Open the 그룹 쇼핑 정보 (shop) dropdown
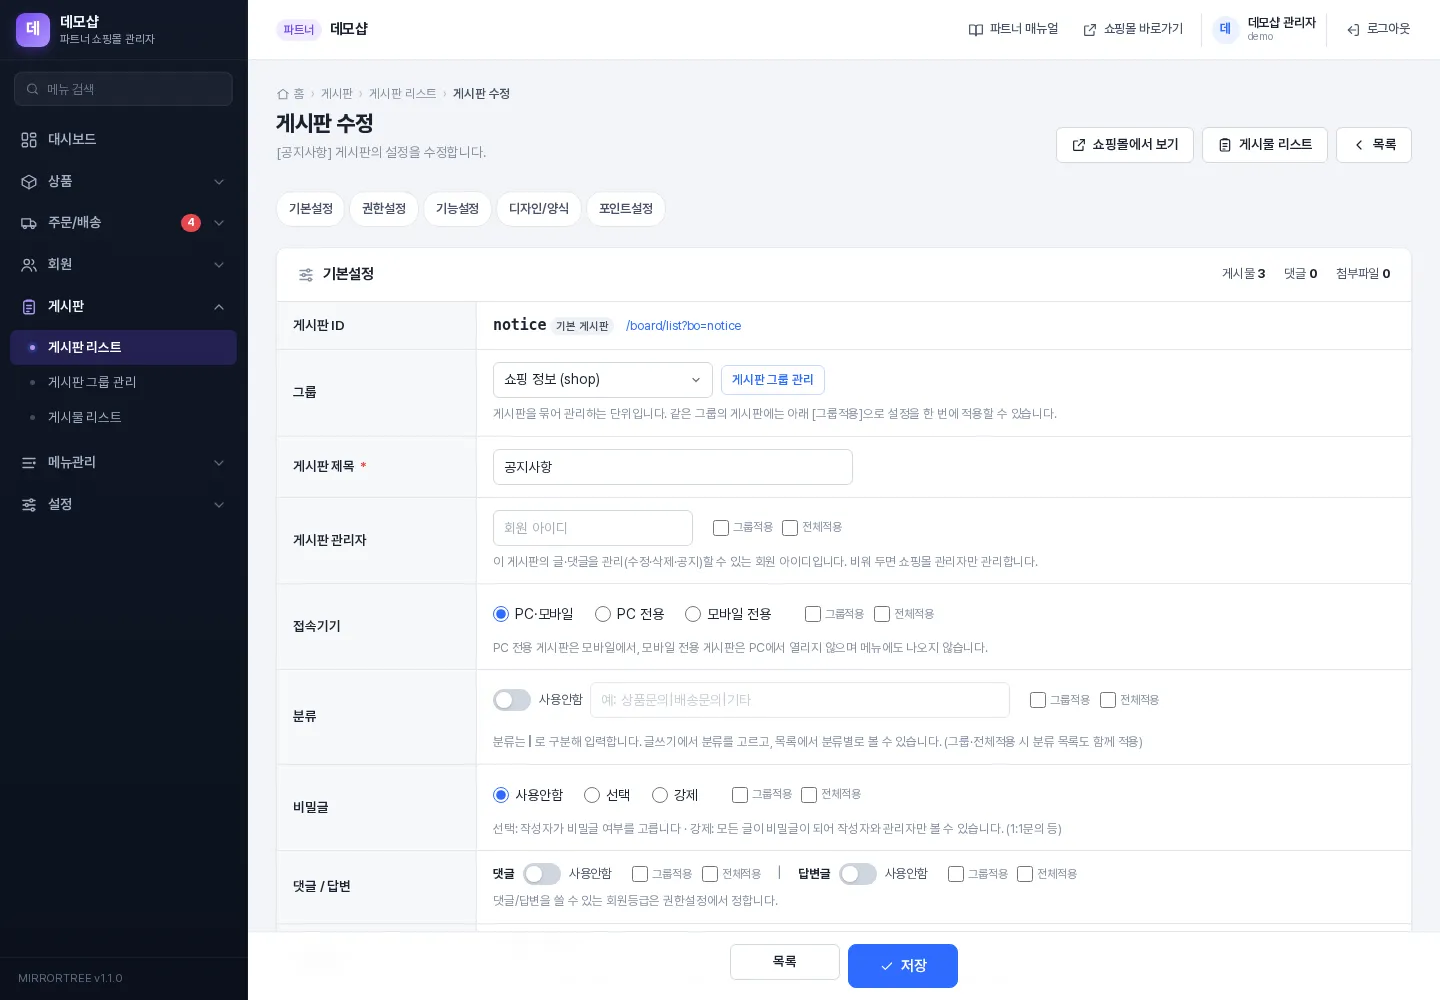 point(603,380)
